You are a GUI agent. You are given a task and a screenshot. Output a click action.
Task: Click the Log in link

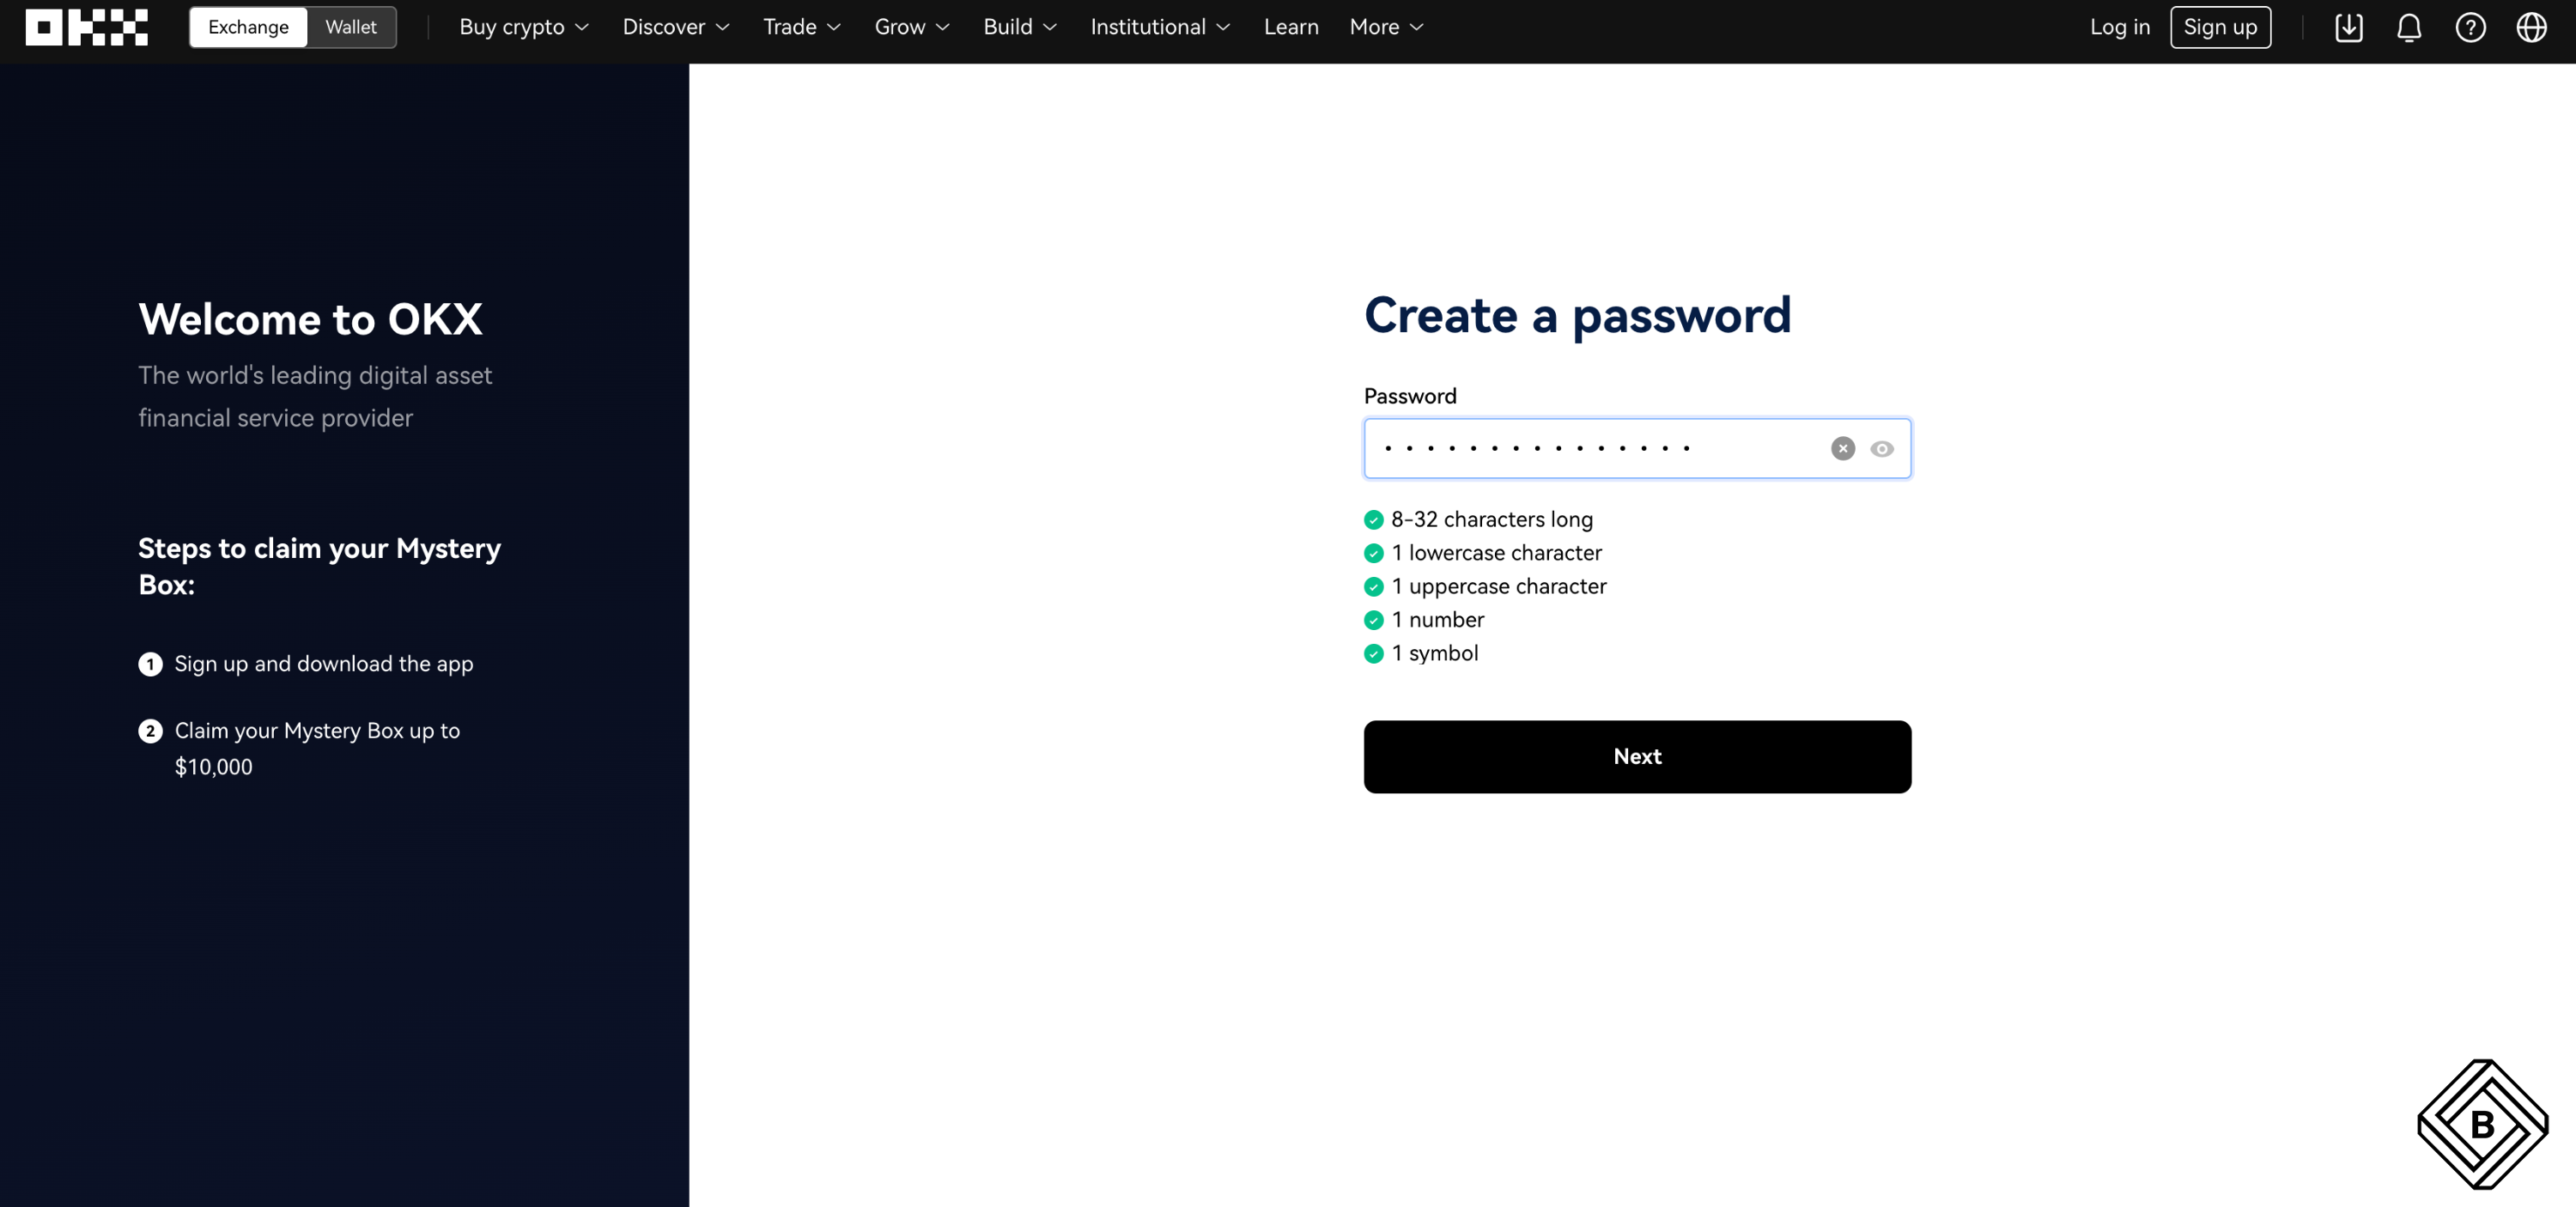tap(2119, 27)
